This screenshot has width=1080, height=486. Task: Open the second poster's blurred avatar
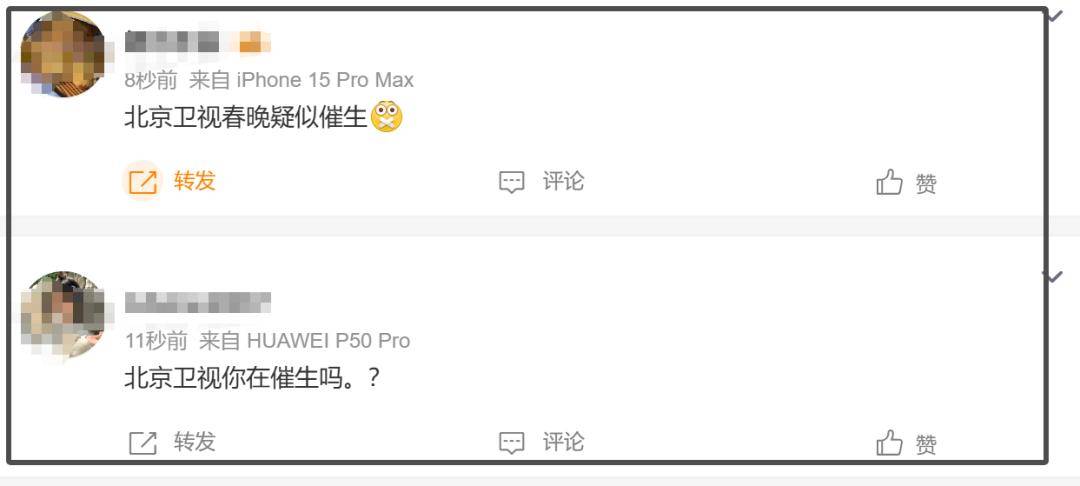tap(63, 315)
